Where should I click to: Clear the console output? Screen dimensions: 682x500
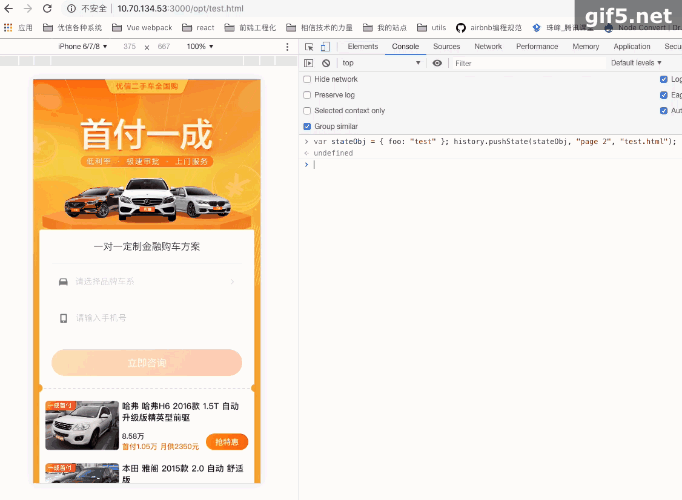pos(326,63)
